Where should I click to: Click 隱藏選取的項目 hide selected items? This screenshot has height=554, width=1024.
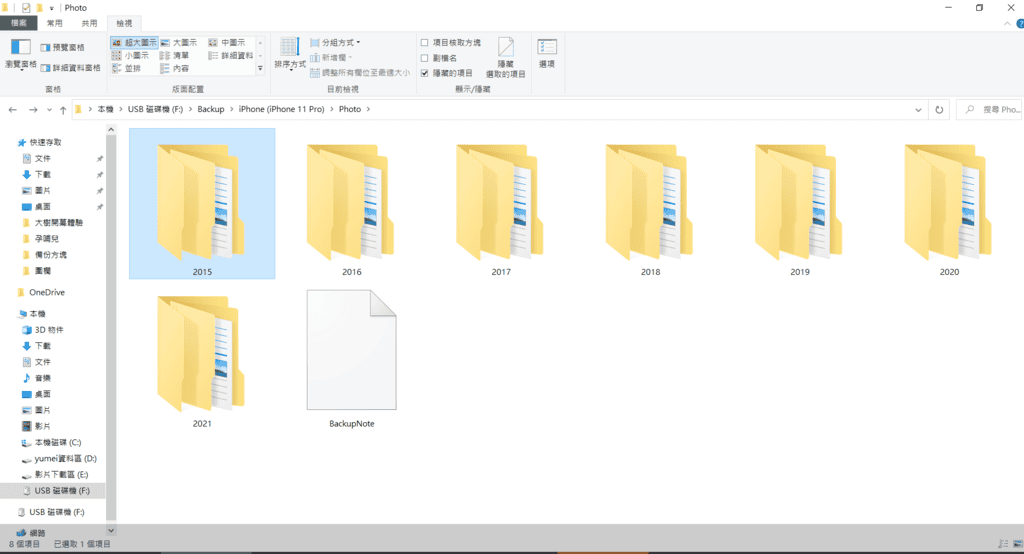point(505,57)
